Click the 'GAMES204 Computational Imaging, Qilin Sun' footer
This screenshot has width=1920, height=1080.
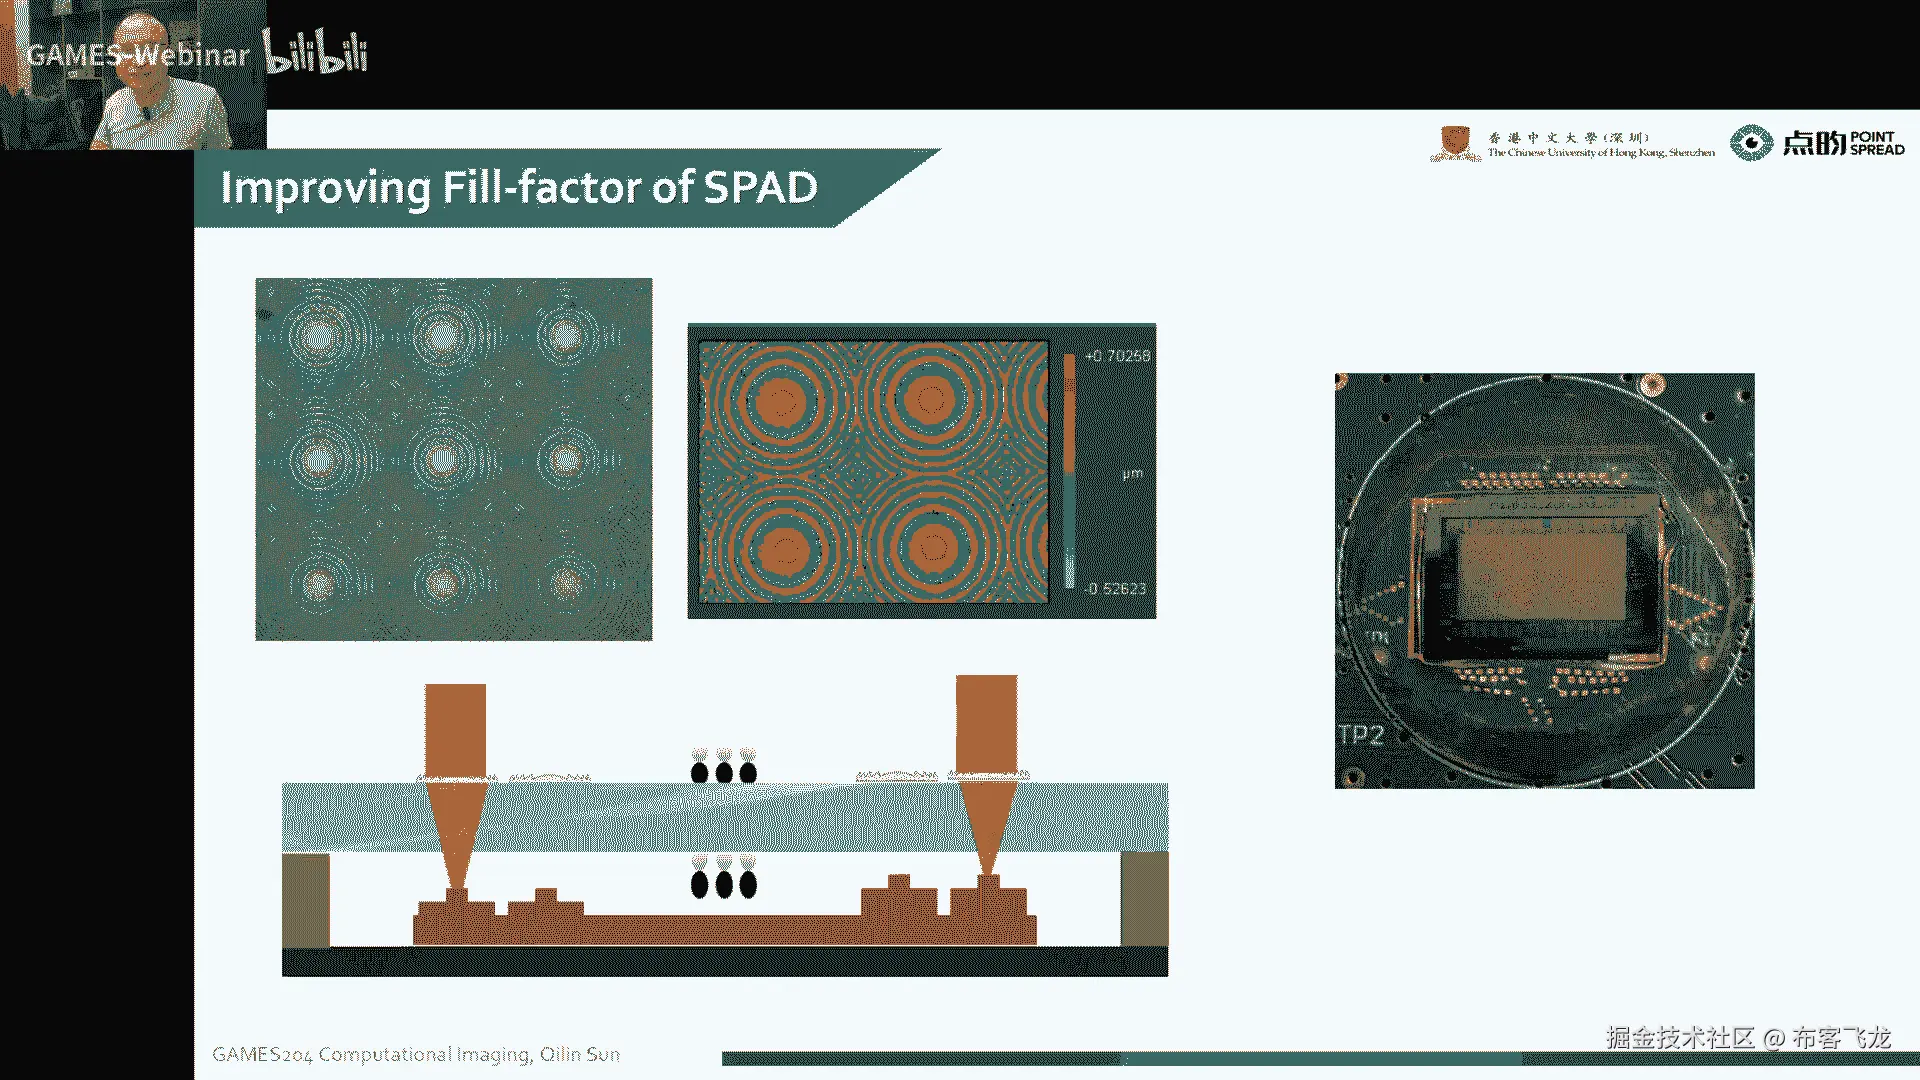(416, 1054)
